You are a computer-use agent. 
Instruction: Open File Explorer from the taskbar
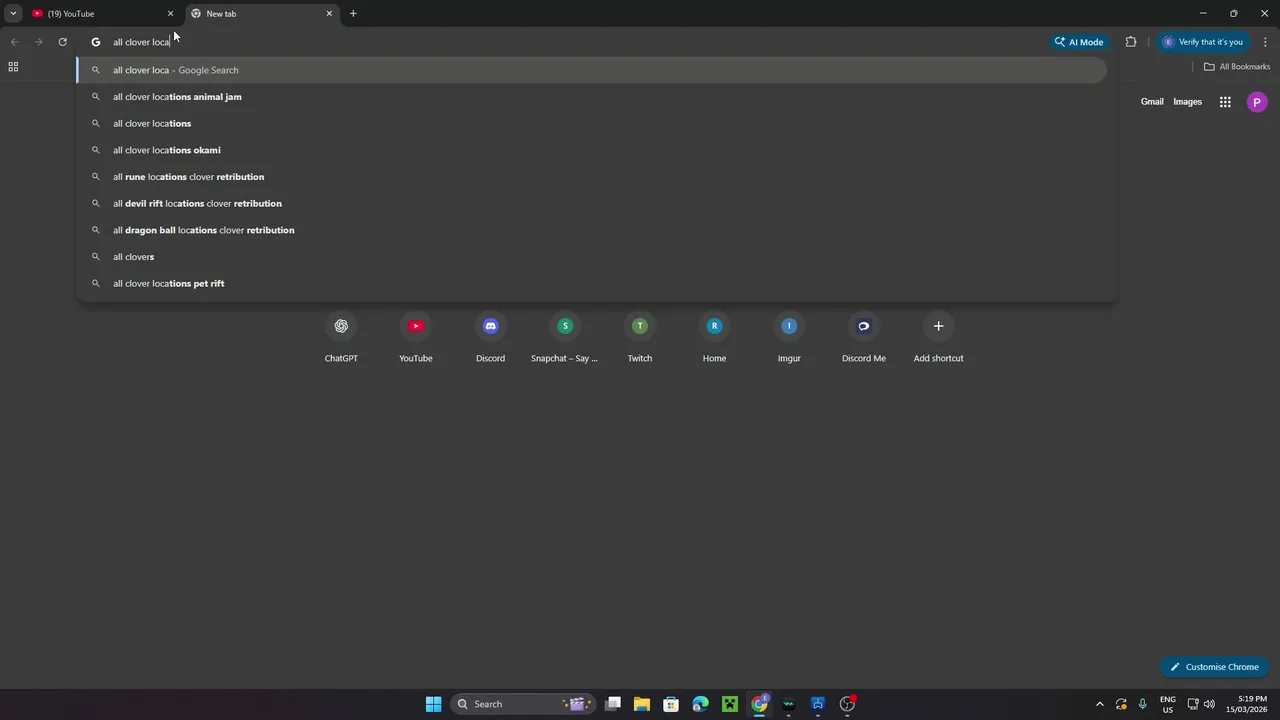click(642, 704)
